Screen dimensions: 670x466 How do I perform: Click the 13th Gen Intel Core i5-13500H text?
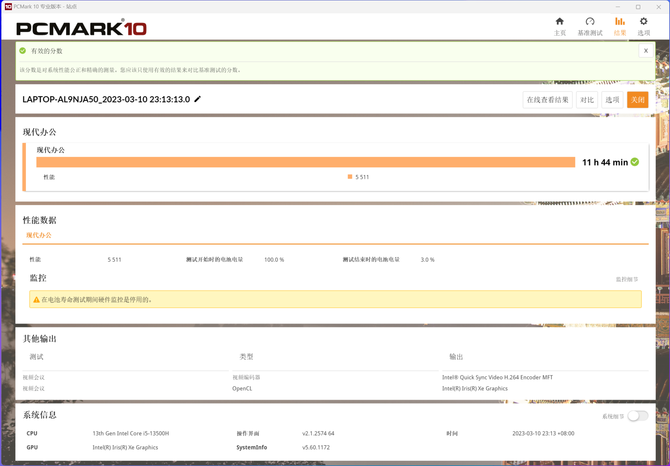[131, 433]
